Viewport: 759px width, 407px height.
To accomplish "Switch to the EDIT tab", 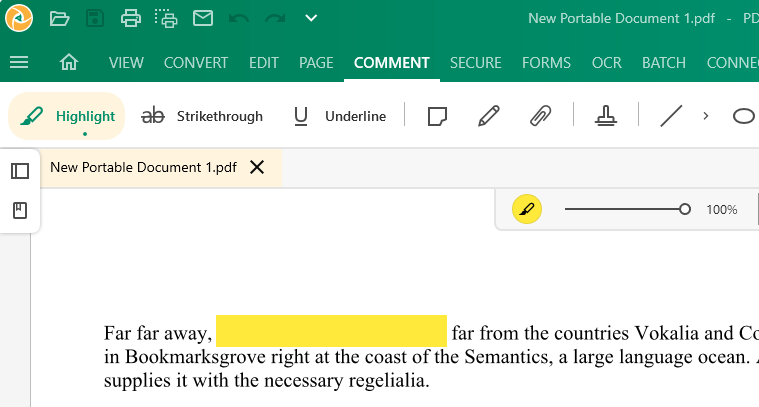I will point(264,63).
